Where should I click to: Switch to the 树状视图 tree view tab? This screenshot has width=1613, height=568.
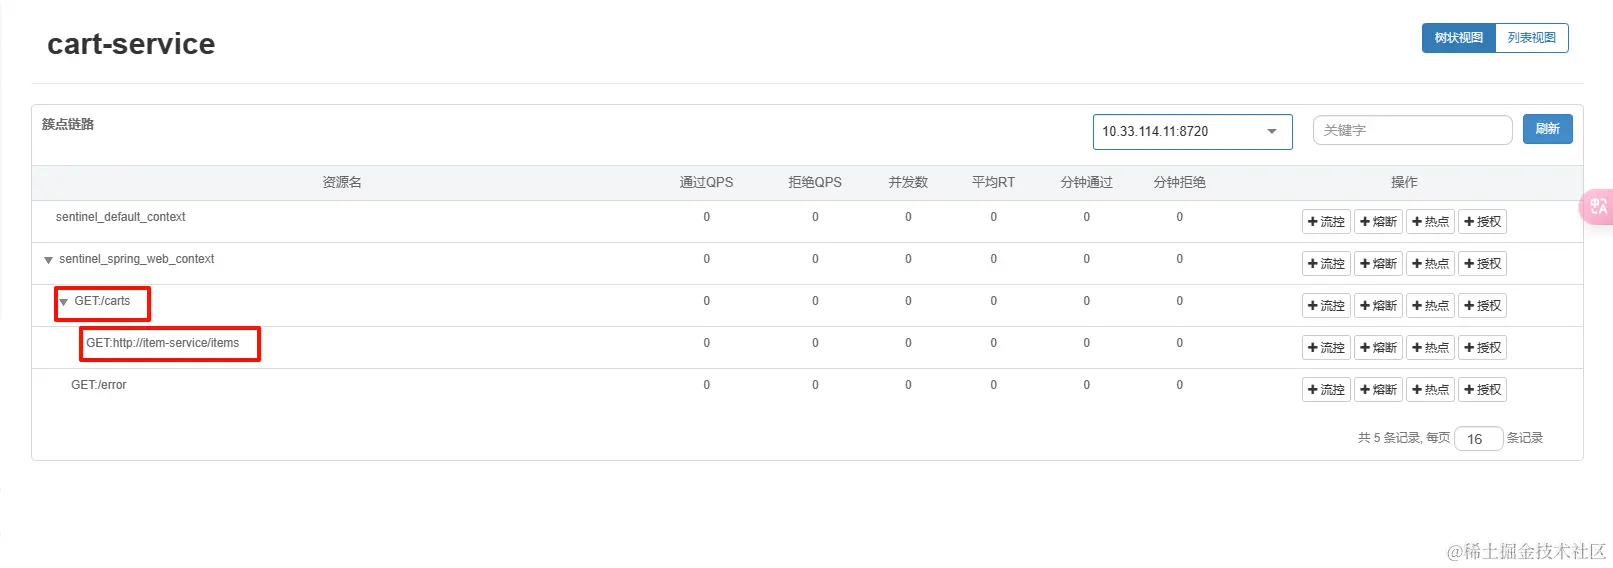click(x=1458, y=38)
